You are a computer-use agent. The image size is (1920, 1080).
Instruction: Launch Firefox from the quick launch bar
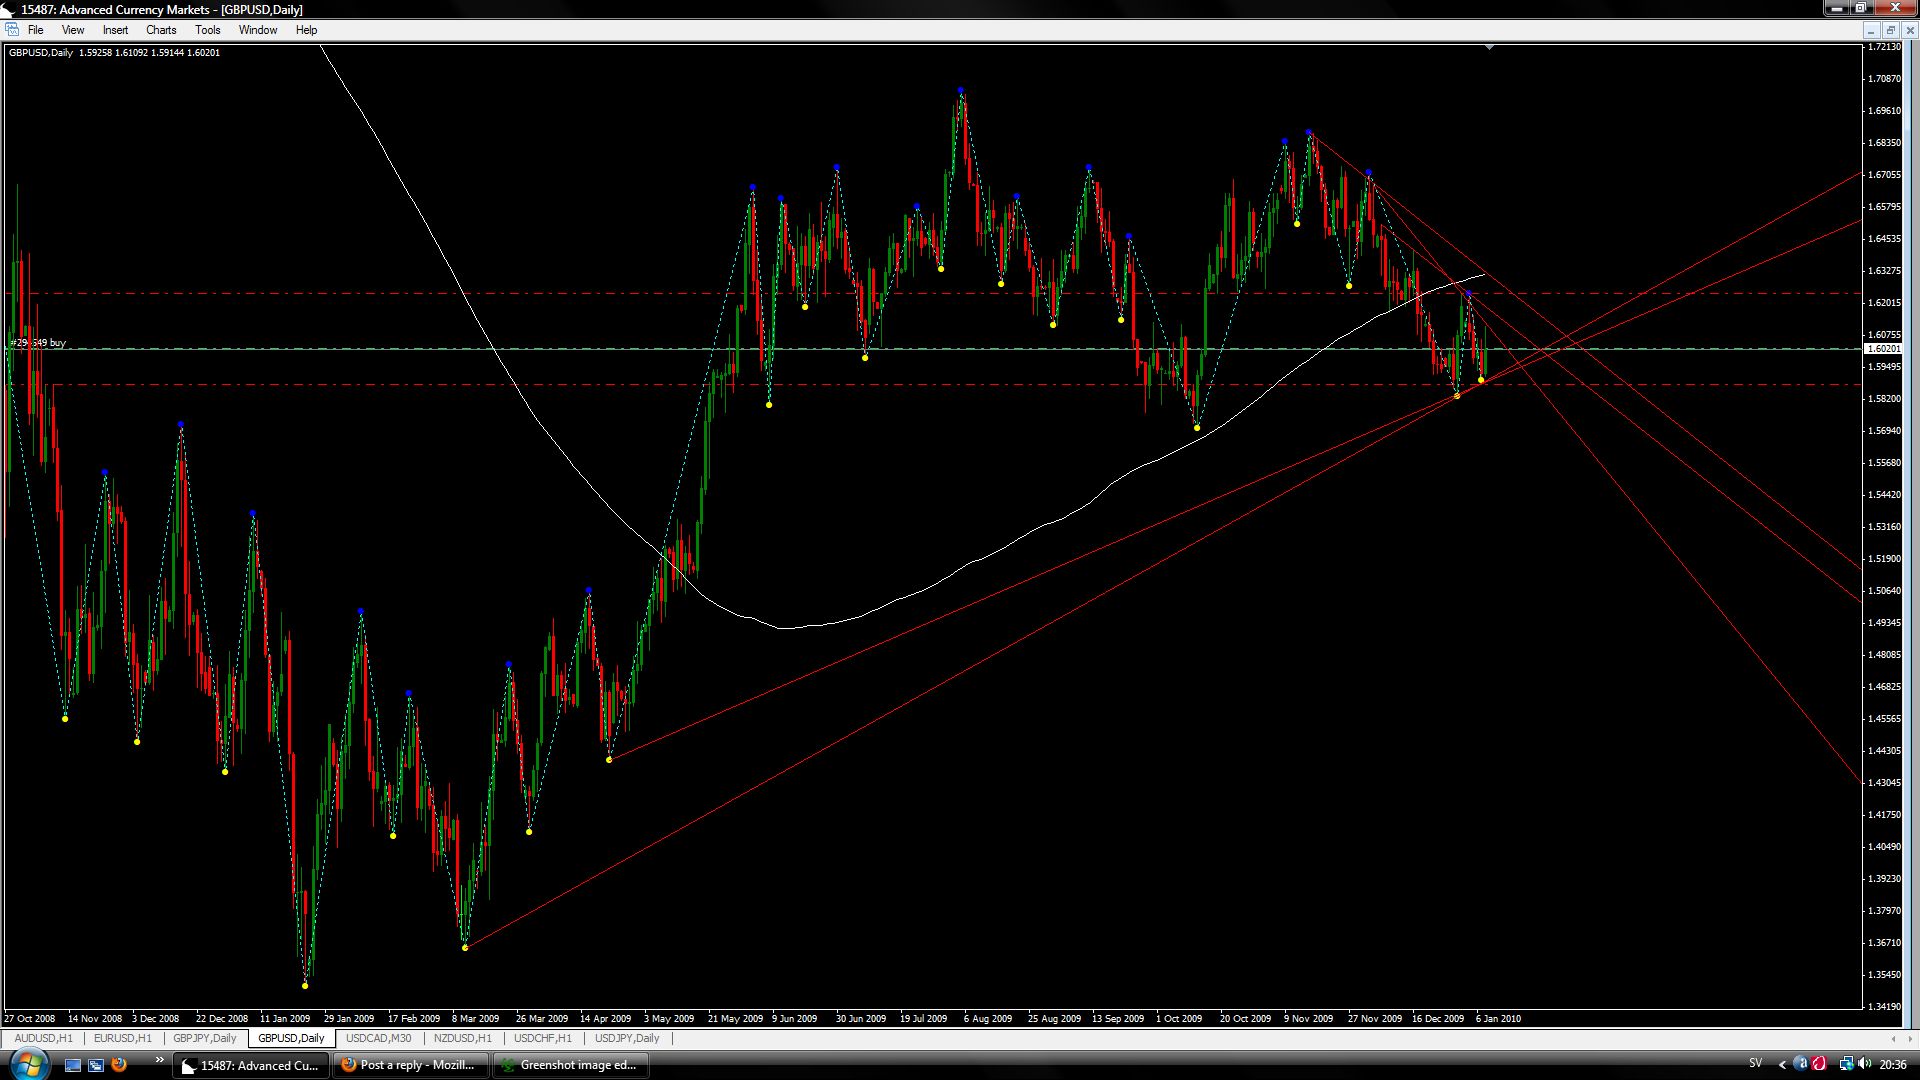tap(119, 1065)
